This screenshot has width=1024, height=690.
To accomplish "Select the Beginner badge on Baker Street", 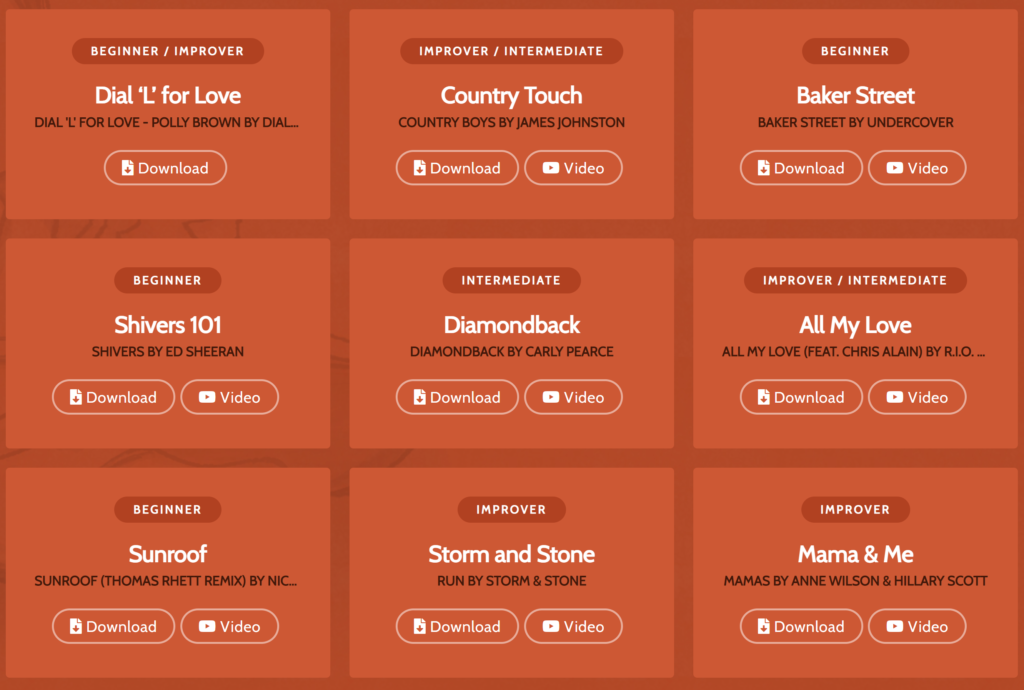I will [856, 51].
